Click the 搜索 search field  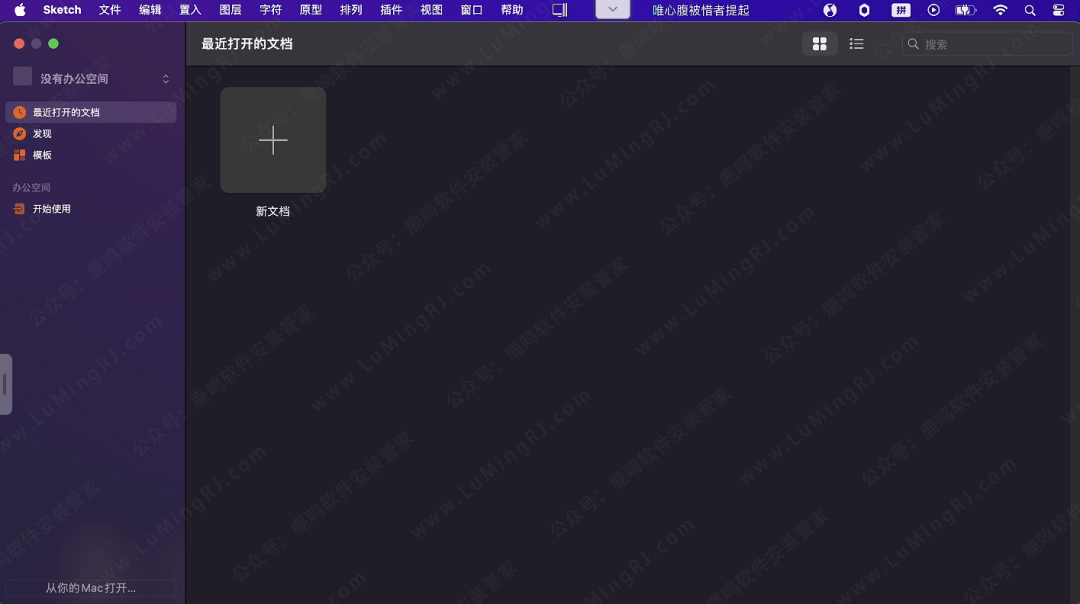click(x=987, y=44)
